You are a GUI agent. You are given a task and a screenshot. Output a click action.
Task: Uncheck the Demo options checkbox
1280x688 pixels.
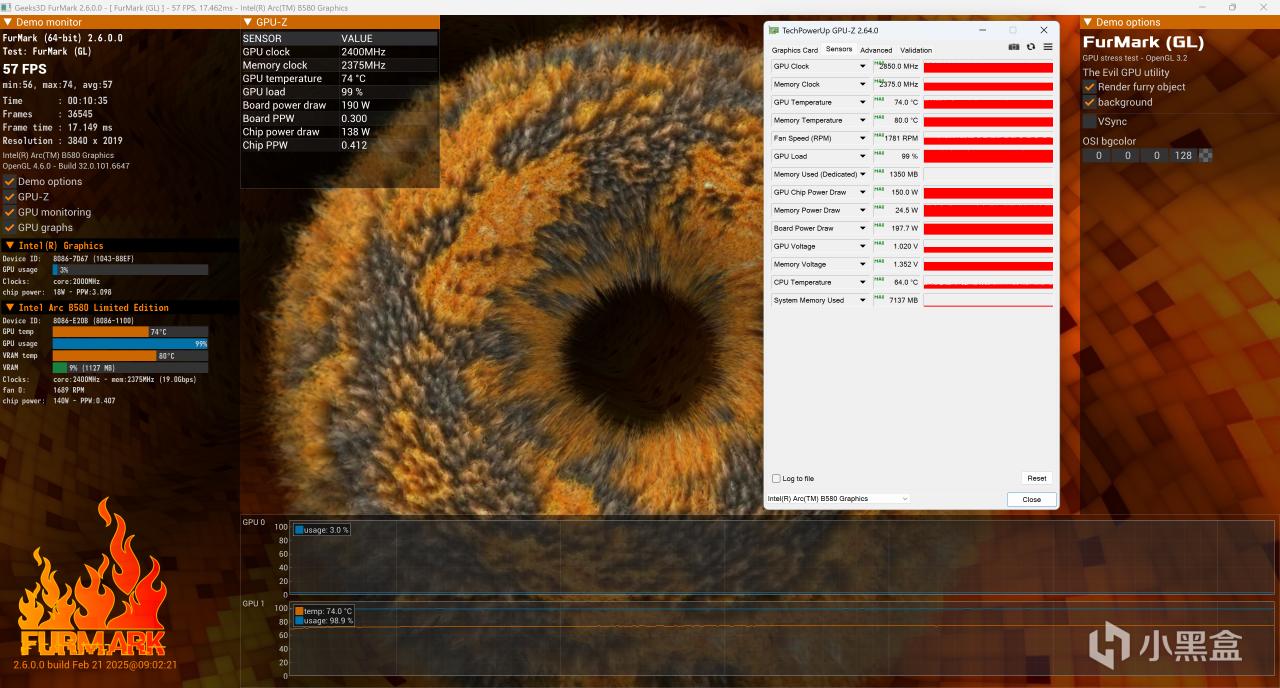coord(9,181)
